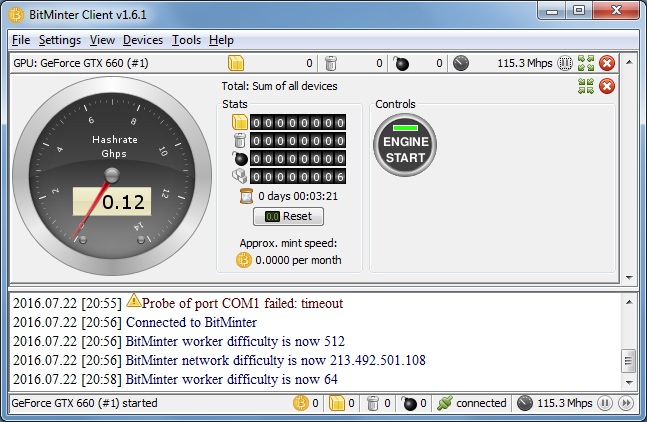Close the Total Sum of all devices panel
The image size is (647, 422).
click(607, 86)
